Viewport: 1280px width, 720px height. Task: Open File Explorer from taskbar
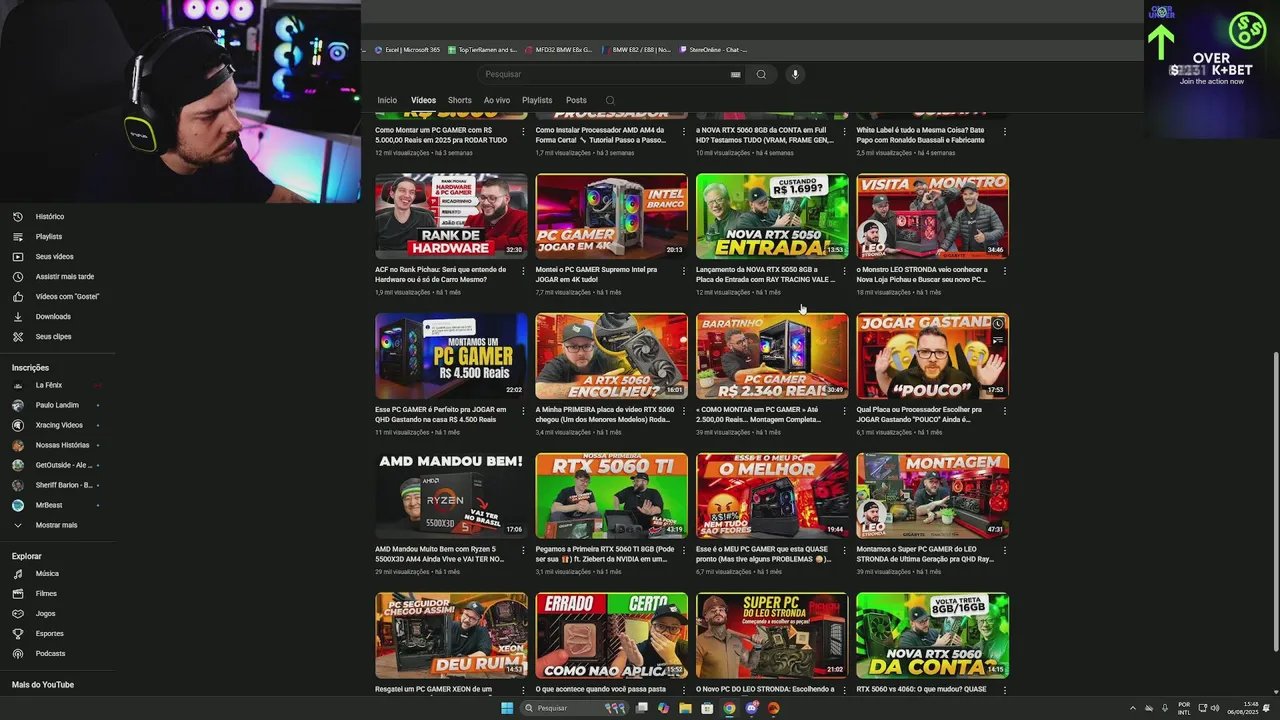click(685, 708)
